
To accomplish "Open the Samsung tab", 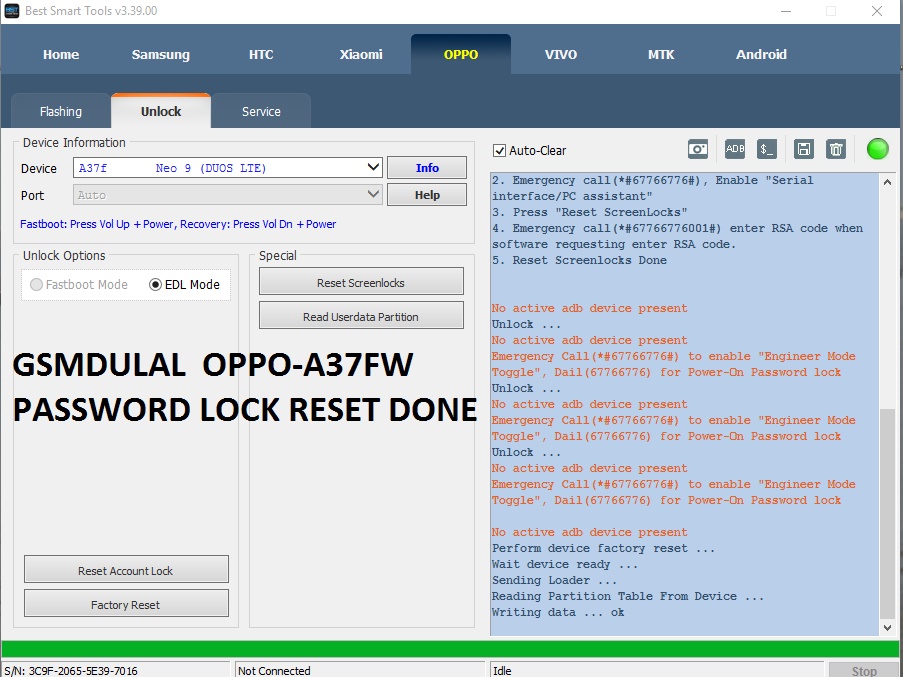I will tap(161, 55).
